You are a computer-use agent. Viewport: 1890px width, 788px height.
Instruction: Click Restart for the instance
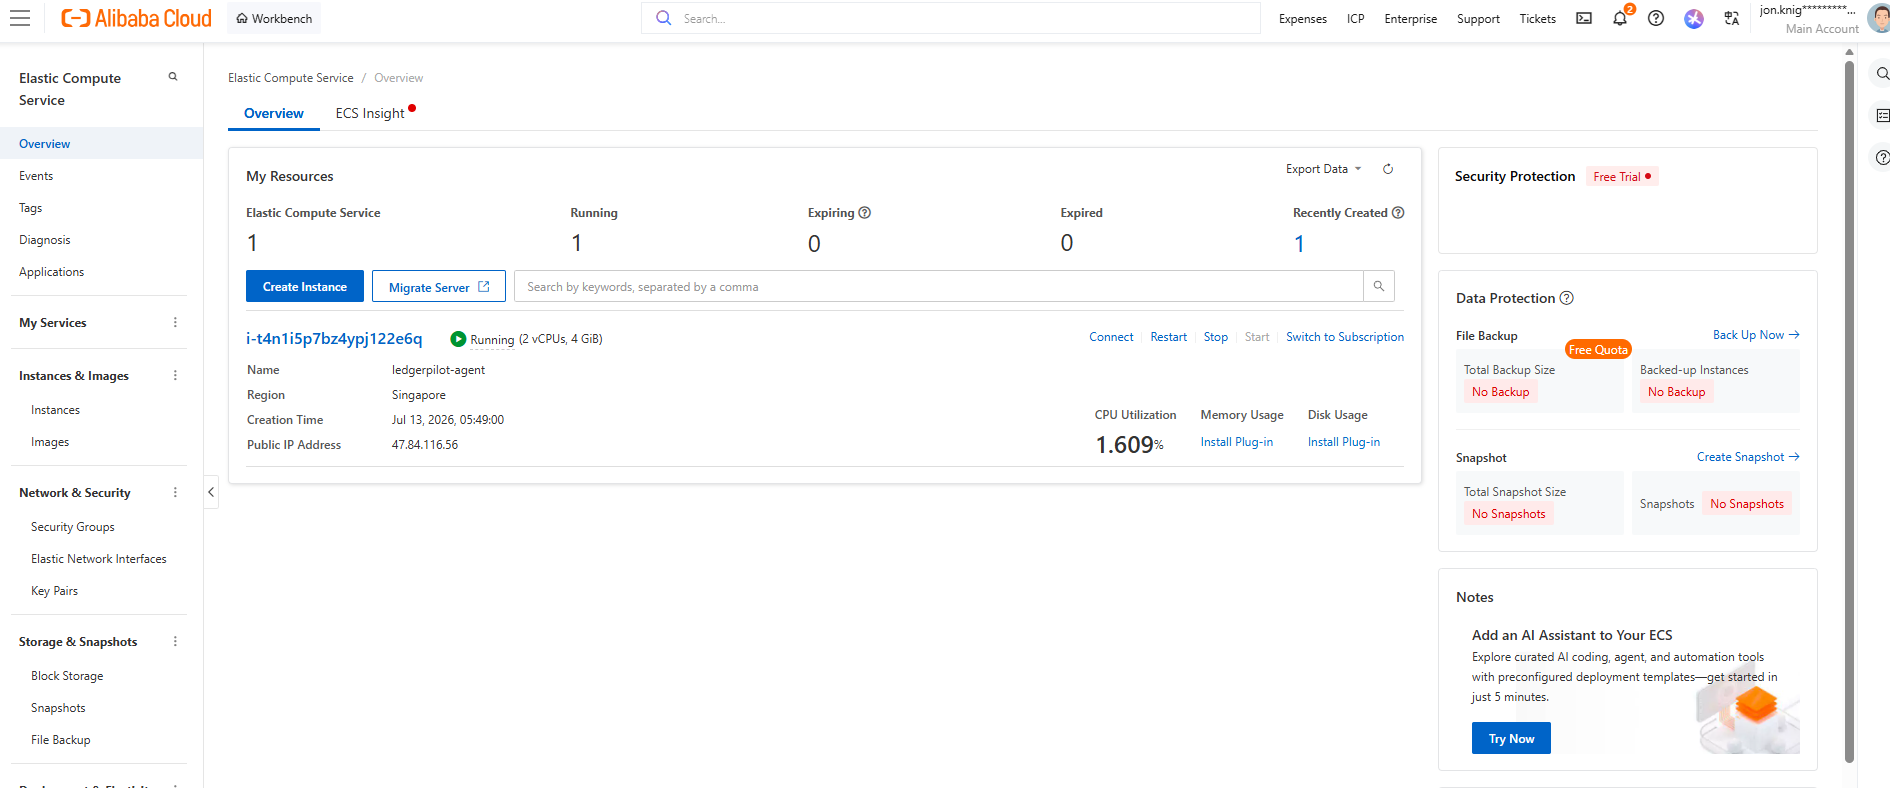point(1168,337)
